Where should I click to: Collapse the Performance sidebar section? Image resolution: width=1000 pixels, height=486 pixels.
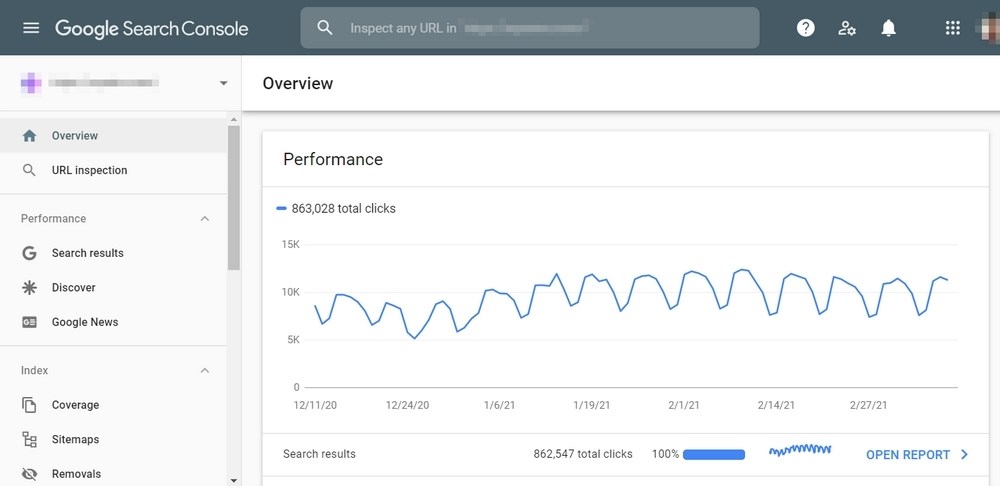[x=205, y=219]
